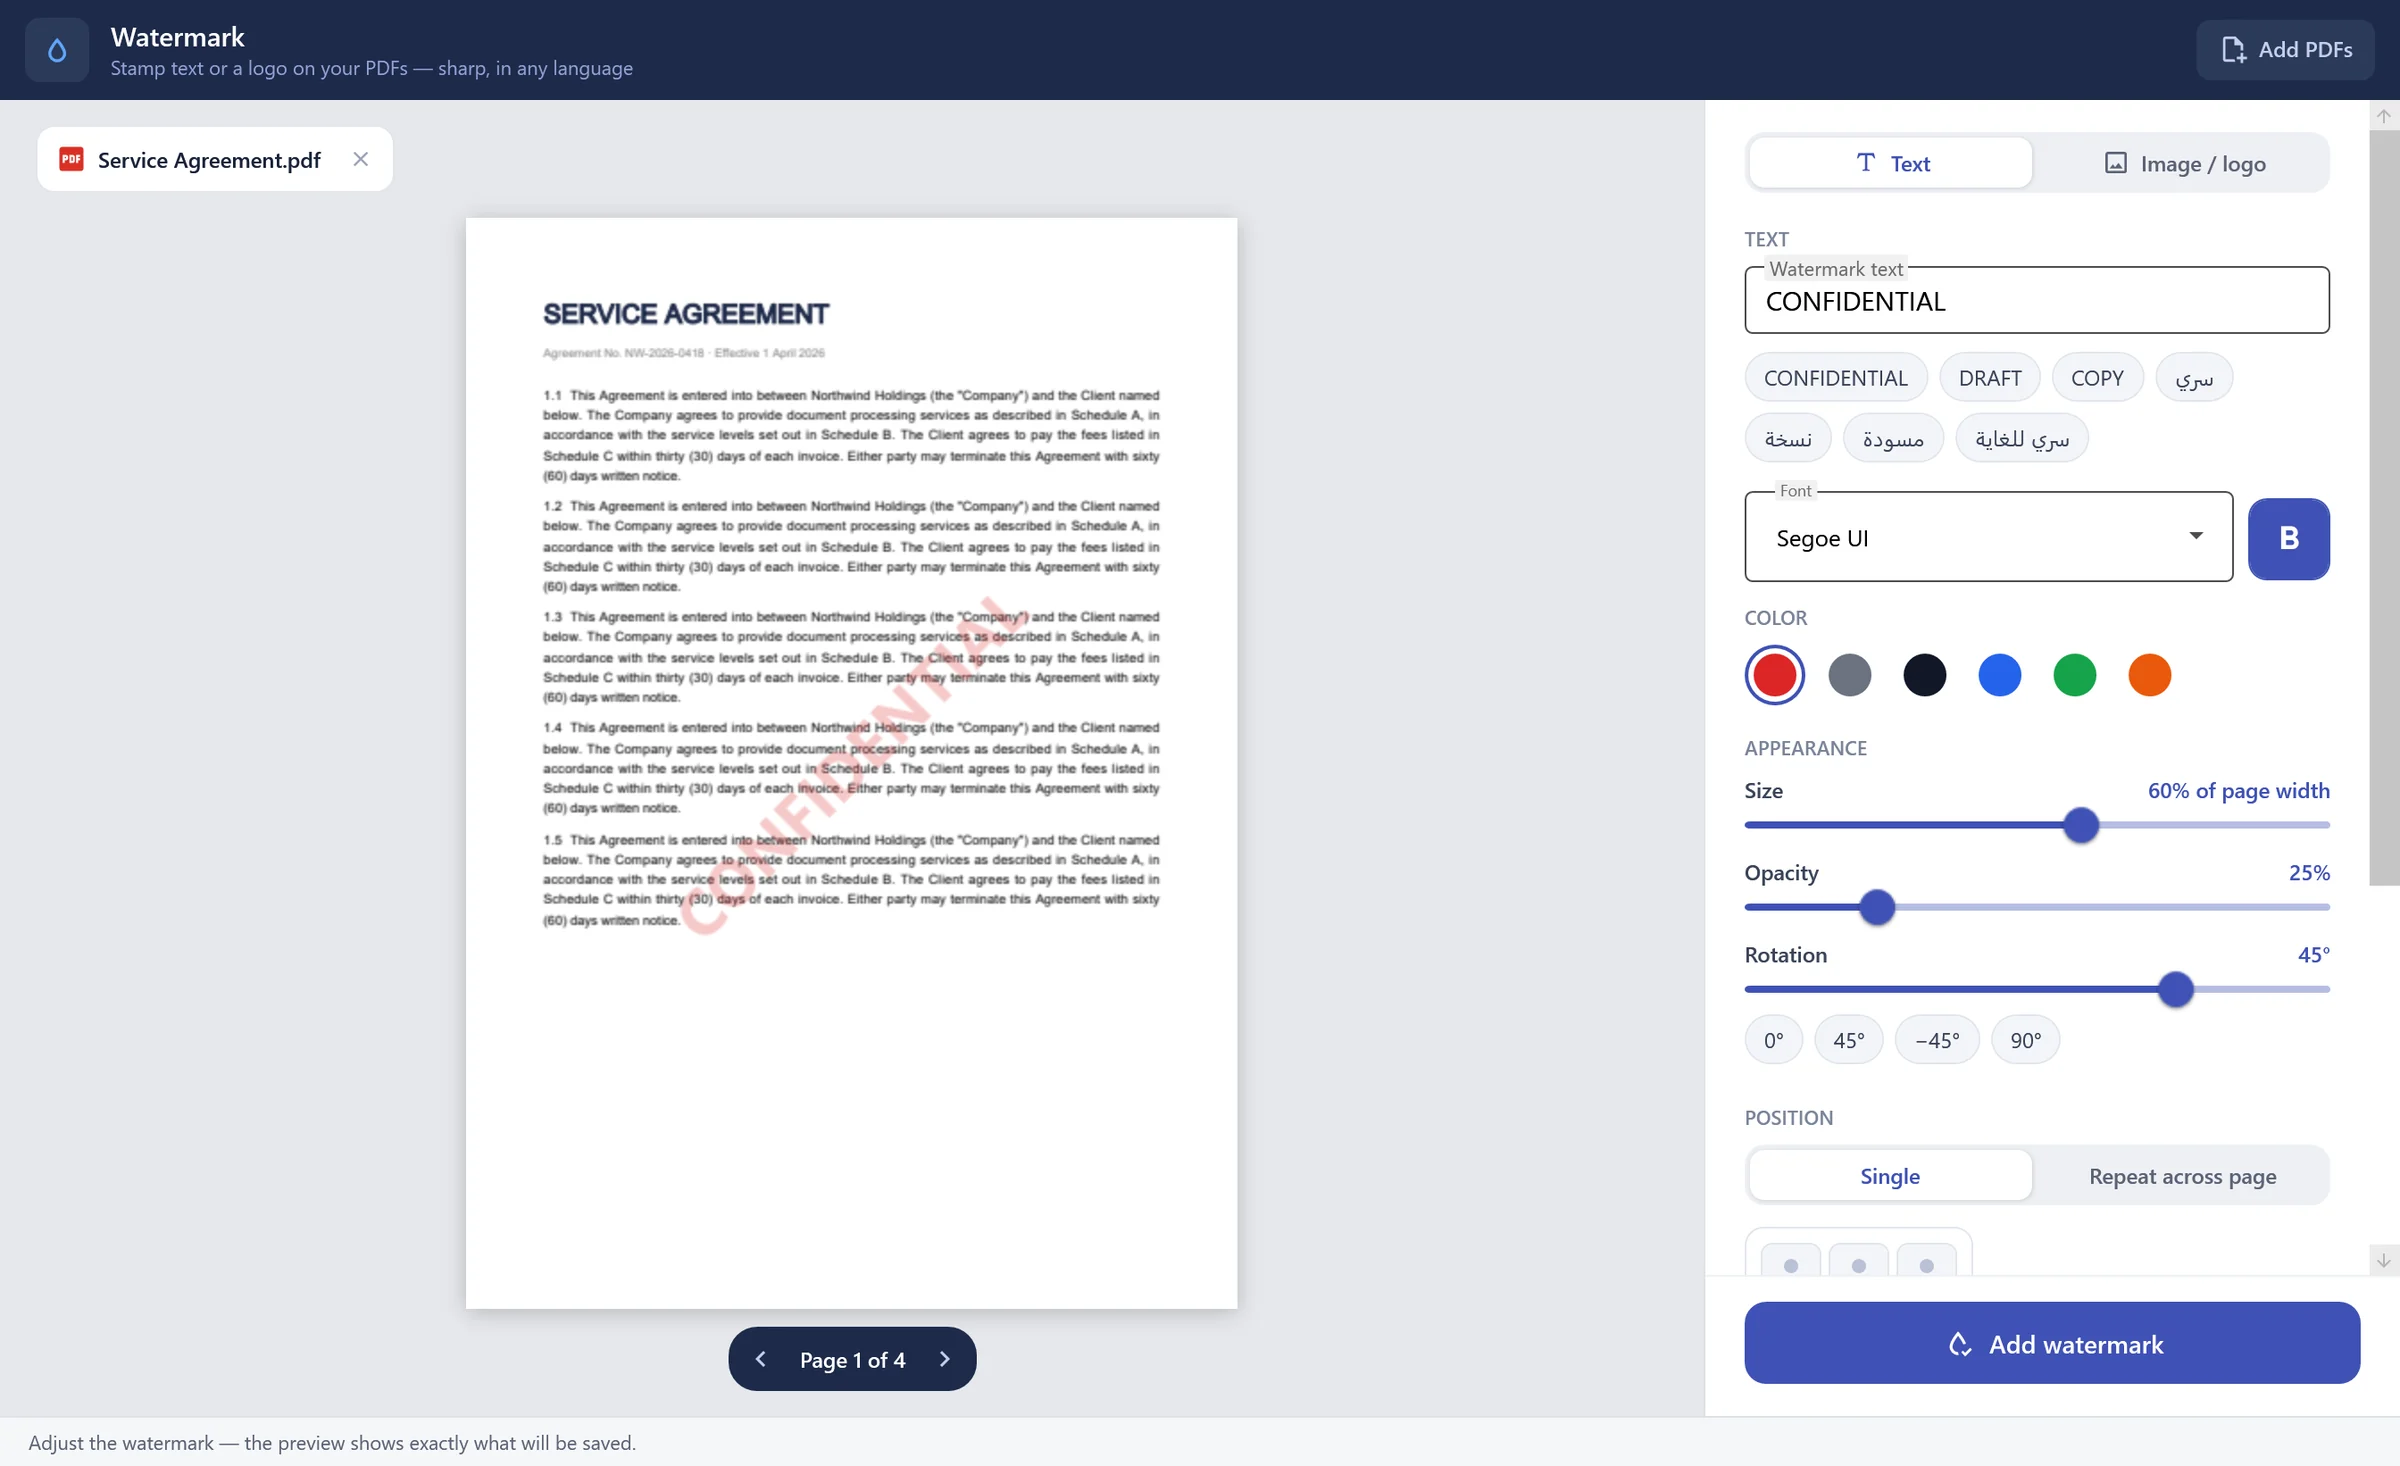This screenshot has width=2400, height=1466.
Task: Select the blue color swatch
Action: click(2000, 675)
